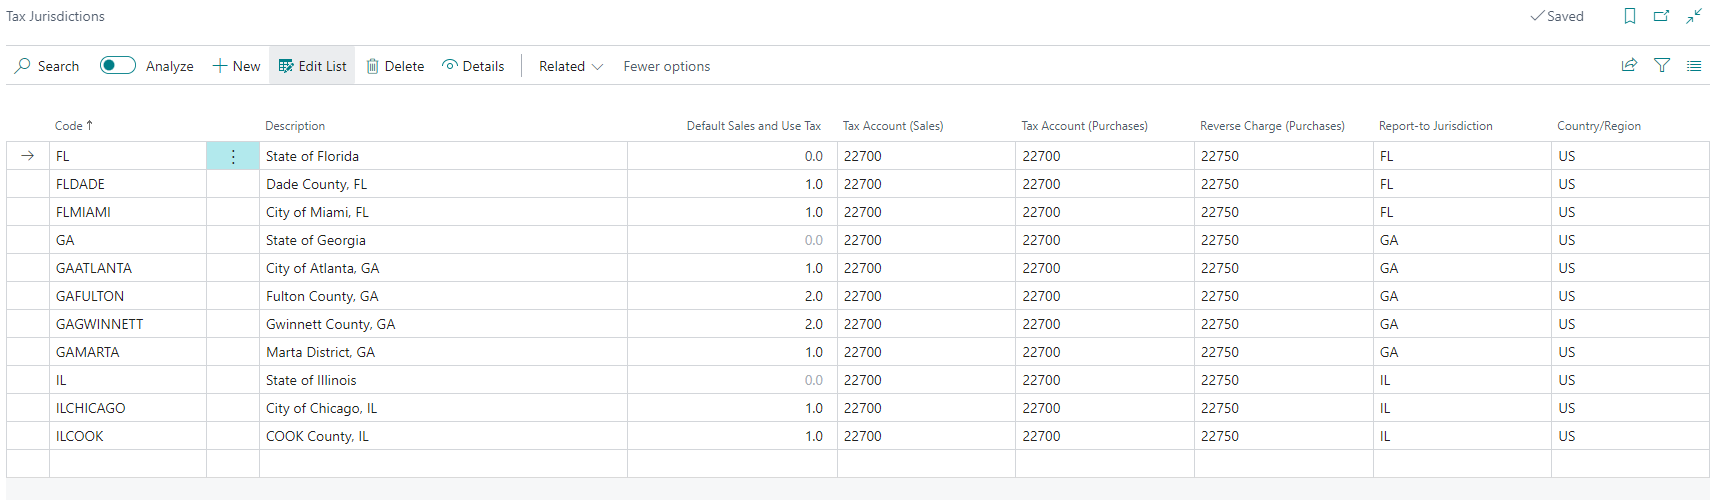The width and height of the screenshot is (1729, 500).
Task: Select the GAATLANTA code cell
Action: point(94,268)
